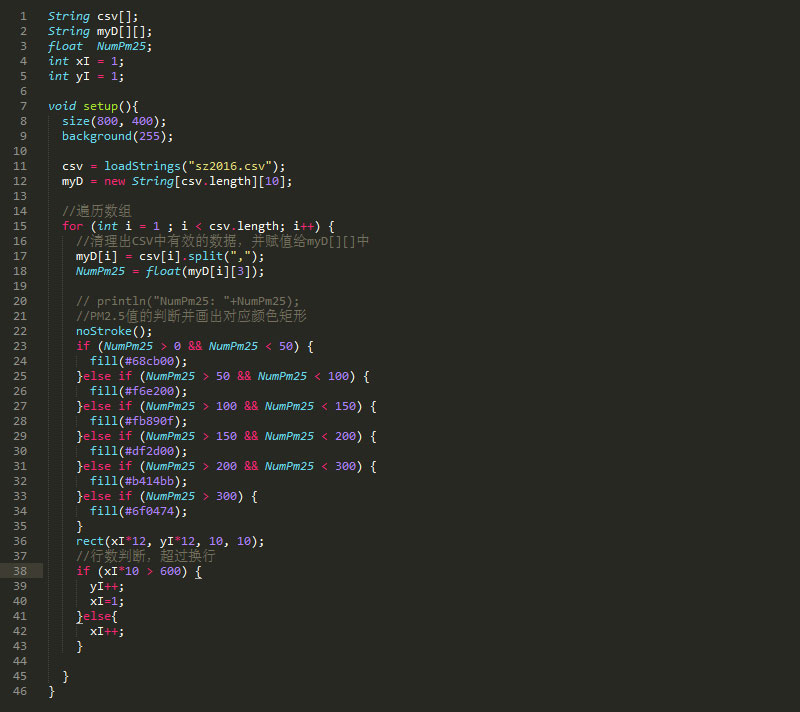800x712 pixels.
Task: Click the Chinese comment mentioning myD[][]
Action: 222,241
